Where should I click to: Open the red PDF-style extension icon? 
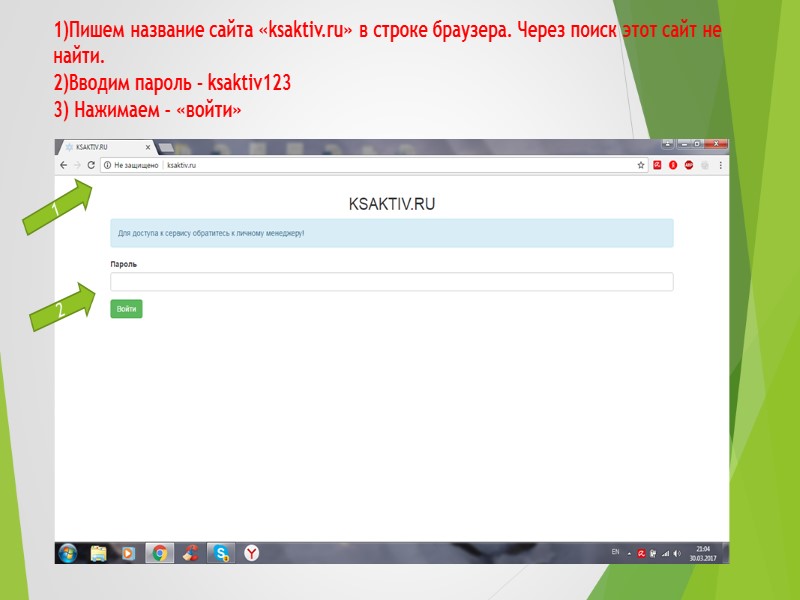[x=657, y=165]
